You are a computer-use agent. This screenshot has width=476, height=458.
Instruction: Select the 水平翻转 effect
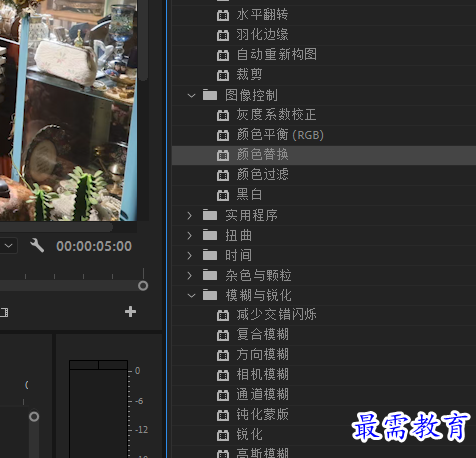tap(262, 15)
